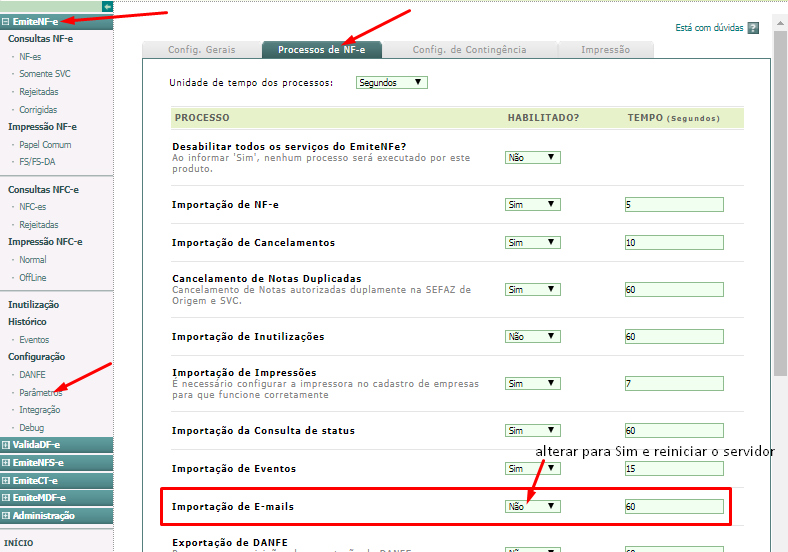Open the Importação de Impressões enabled dropdown
This screenshot has height=552, width=788.
point(533,384)
